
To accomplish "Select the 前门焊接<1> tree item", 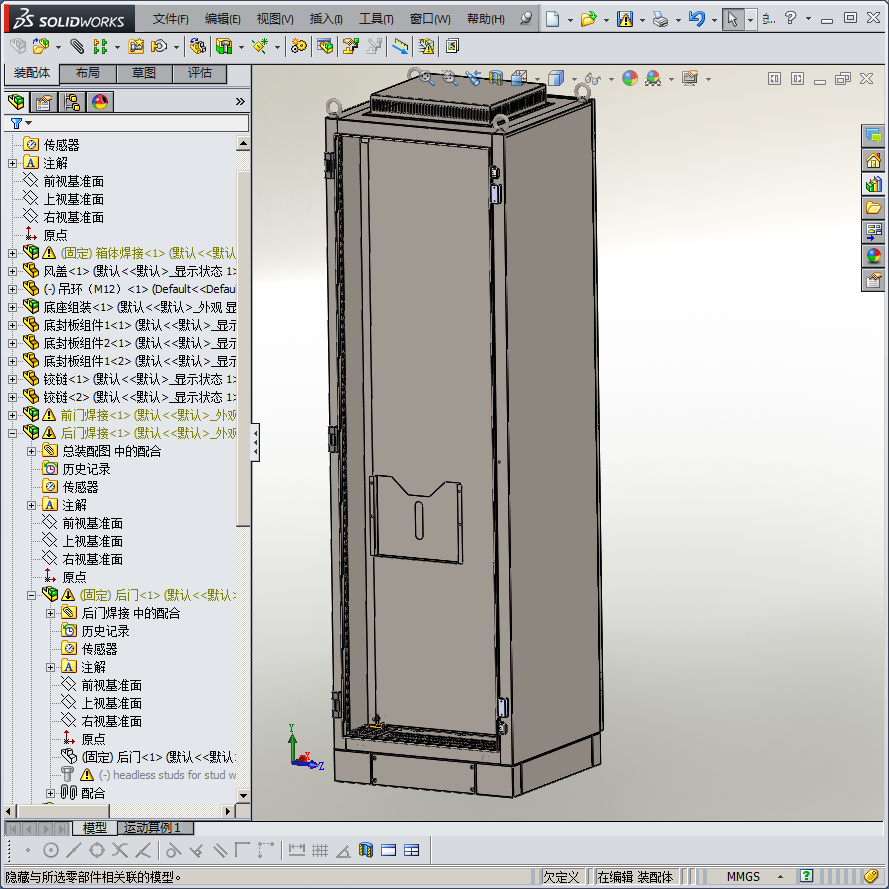I will coord(148,416).
